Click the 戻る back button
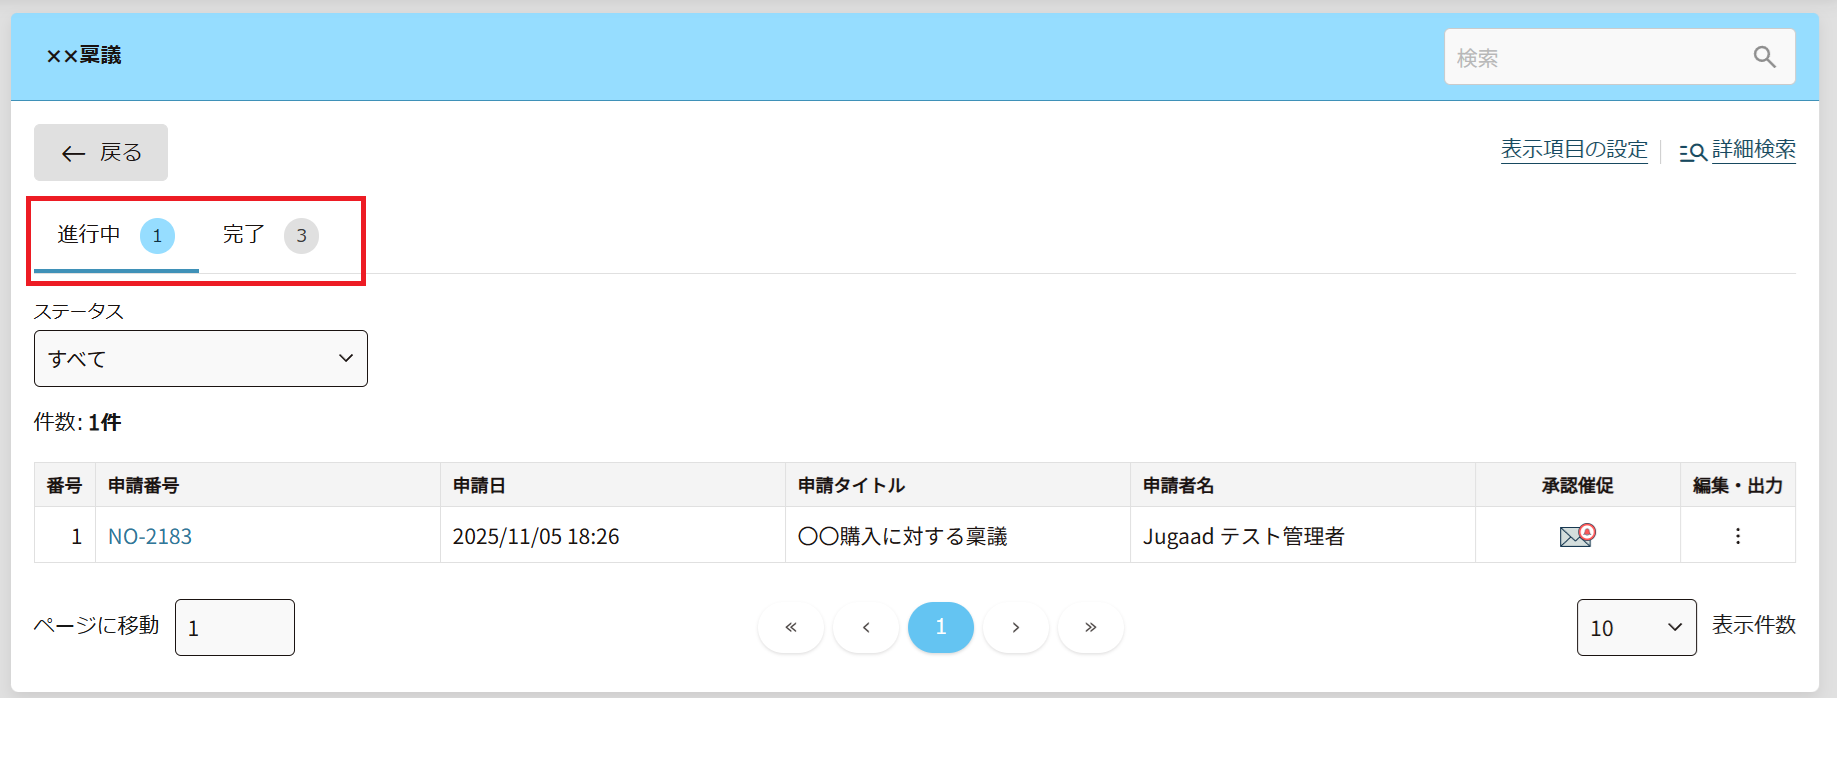 101,152
